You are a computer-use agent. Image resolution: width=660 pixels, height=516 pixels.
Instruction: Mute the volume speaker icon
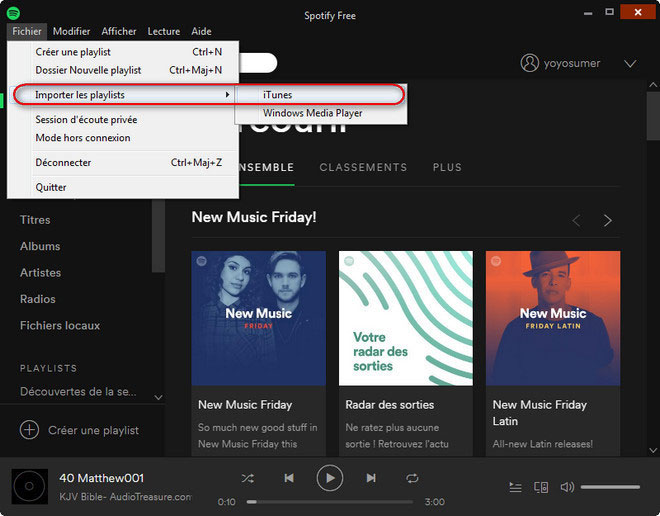(x=567, y=487)
